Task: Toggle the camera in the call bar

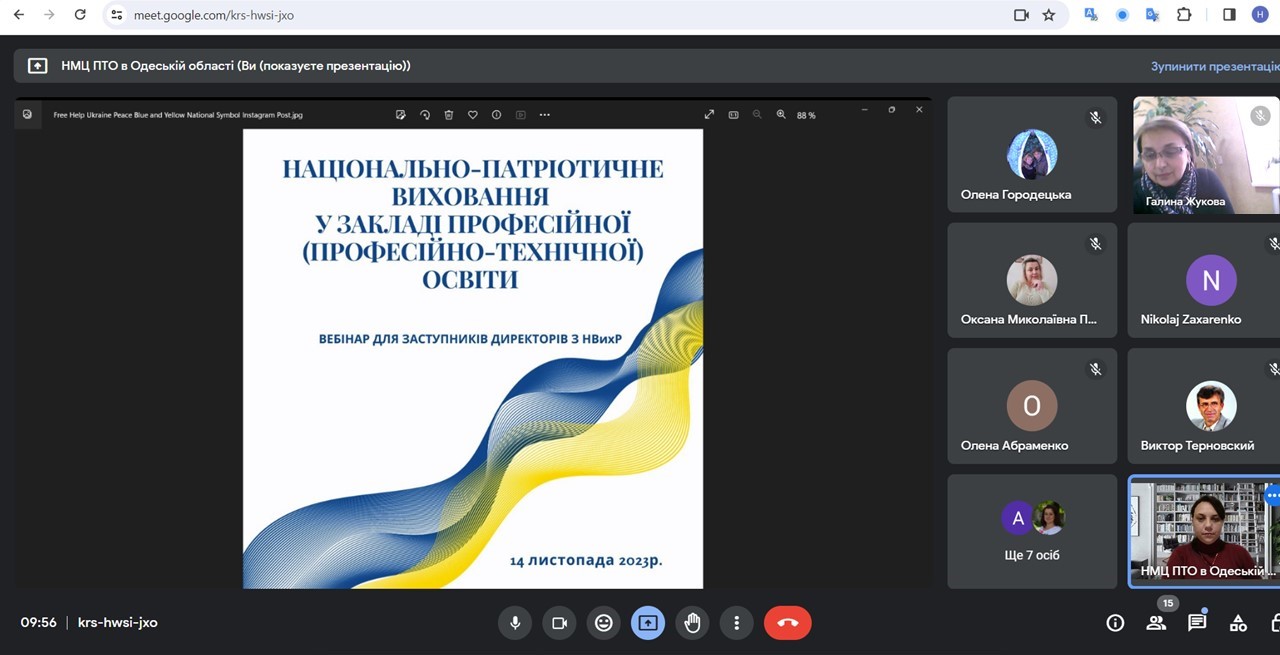Action: (x=559, y=623)
